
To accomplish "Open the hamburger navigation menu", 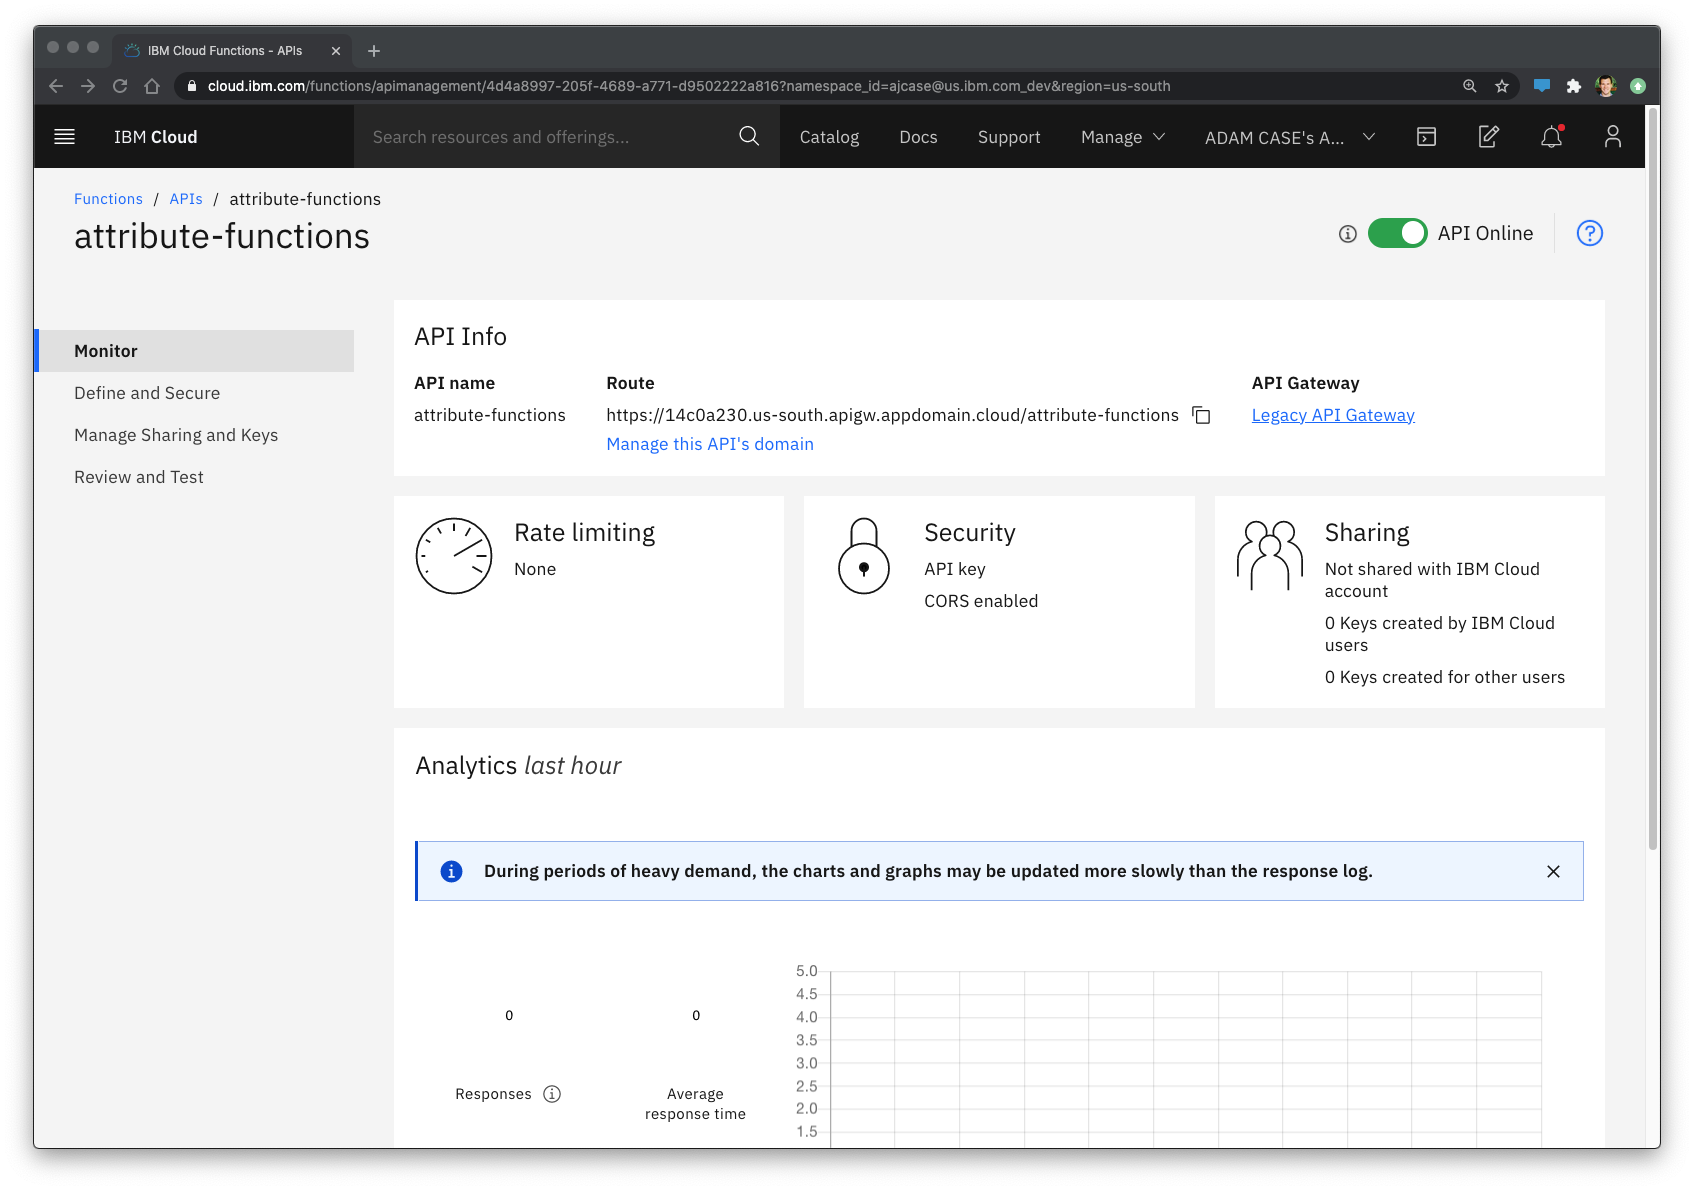I will coord(64,137).
